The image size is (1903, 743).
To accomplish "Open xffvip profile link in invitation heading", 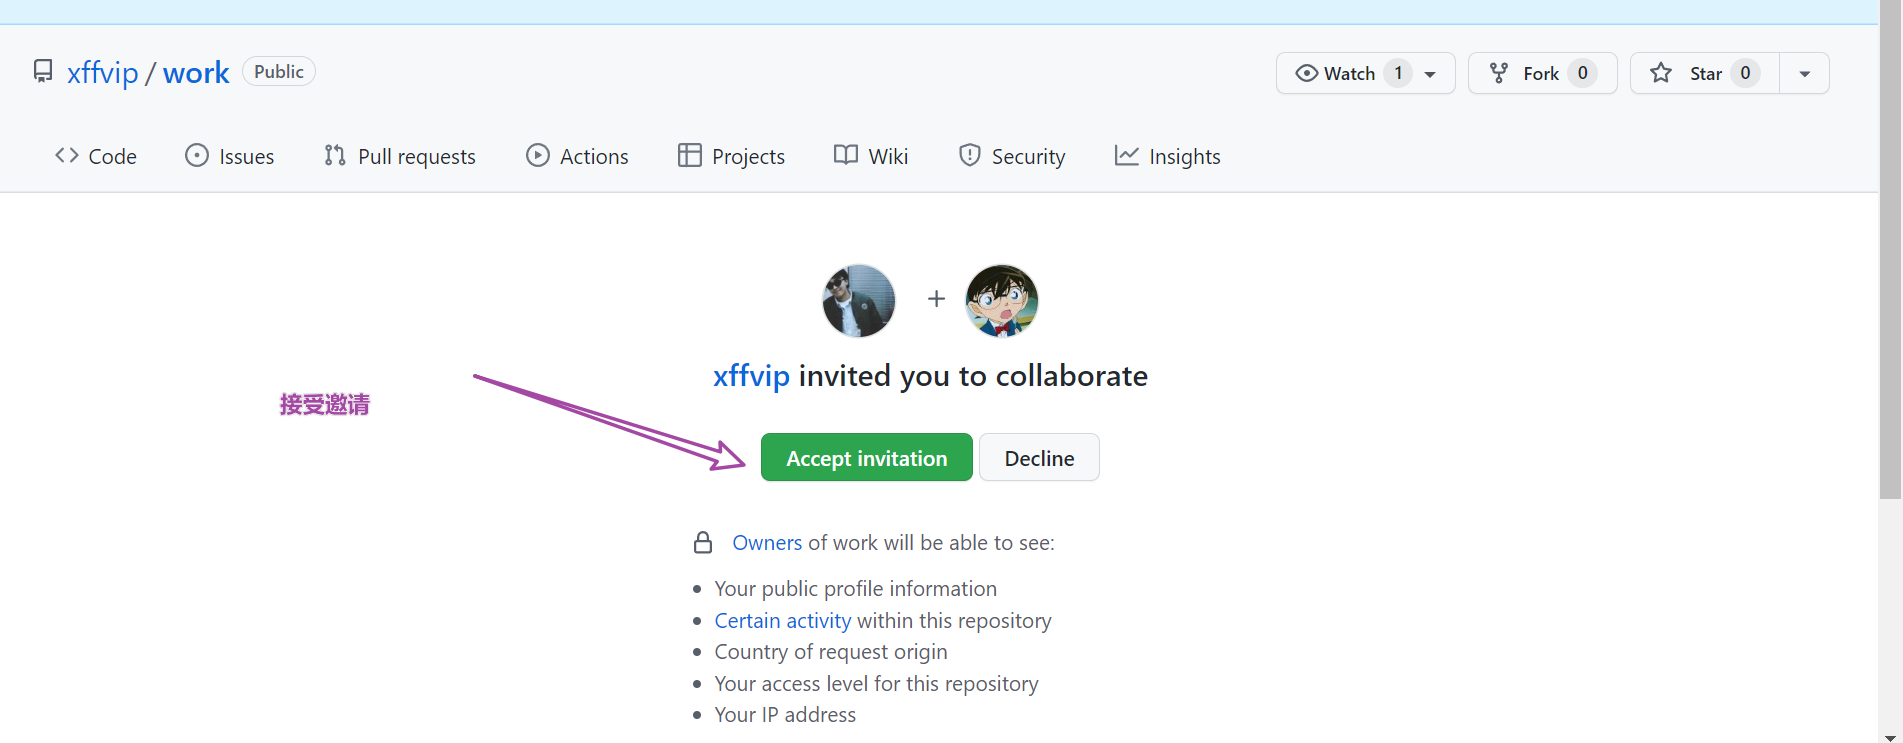I will (x=751, y=376).
